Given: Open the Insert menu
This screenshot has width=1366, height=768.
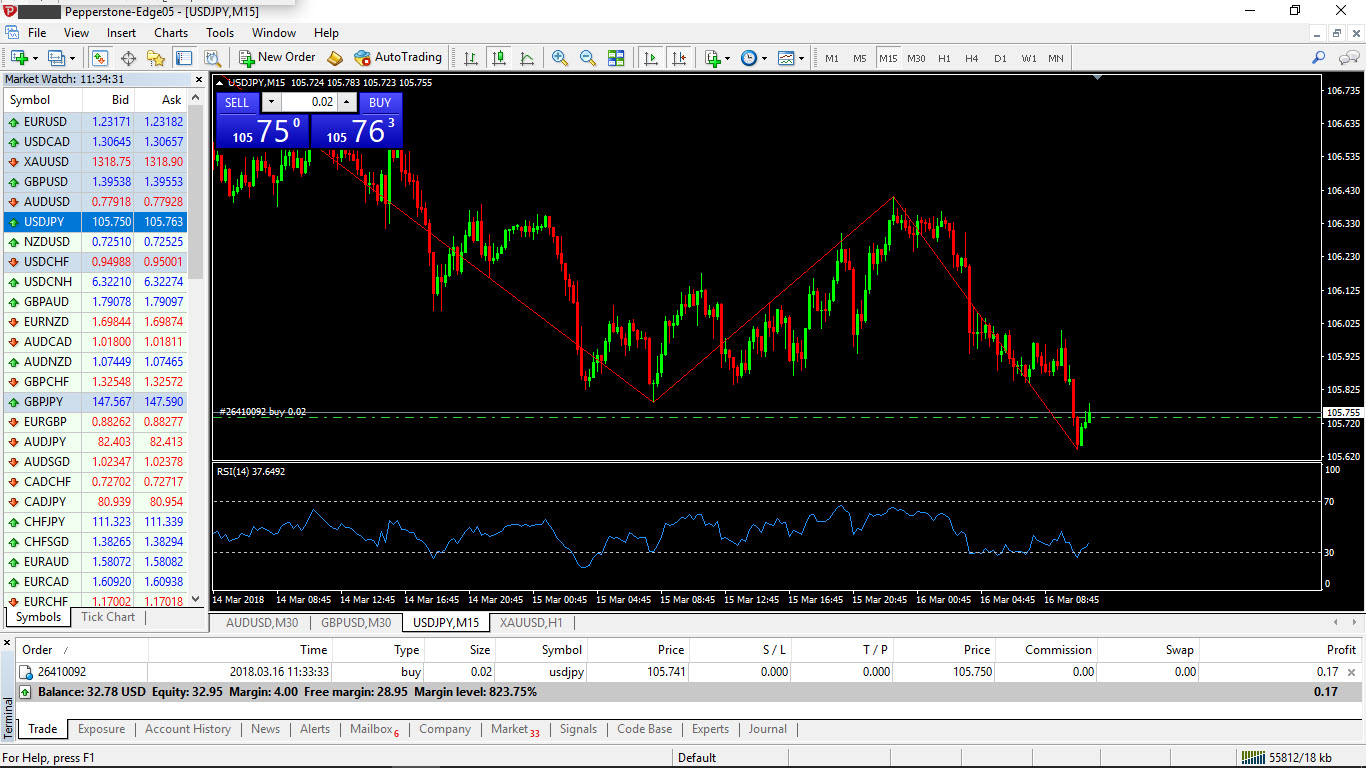Looking at the screenshot, I should click(x=122, y=33).
